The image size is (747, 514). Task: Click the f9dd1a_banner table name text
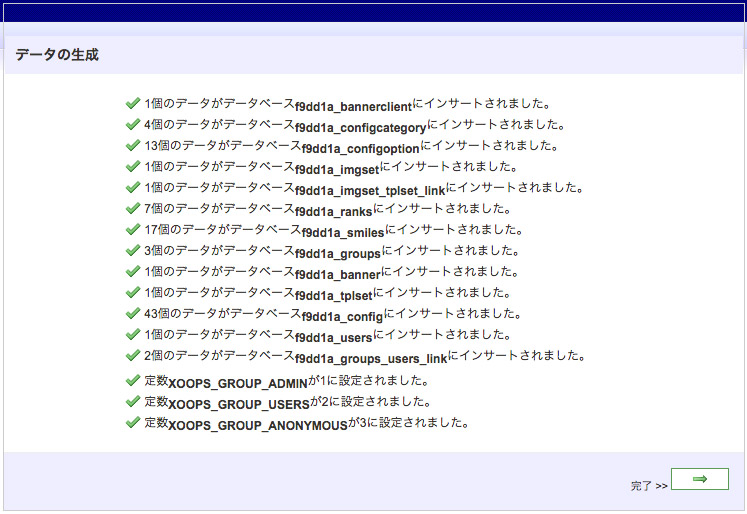pyautogui.click(x=338, y=274)
